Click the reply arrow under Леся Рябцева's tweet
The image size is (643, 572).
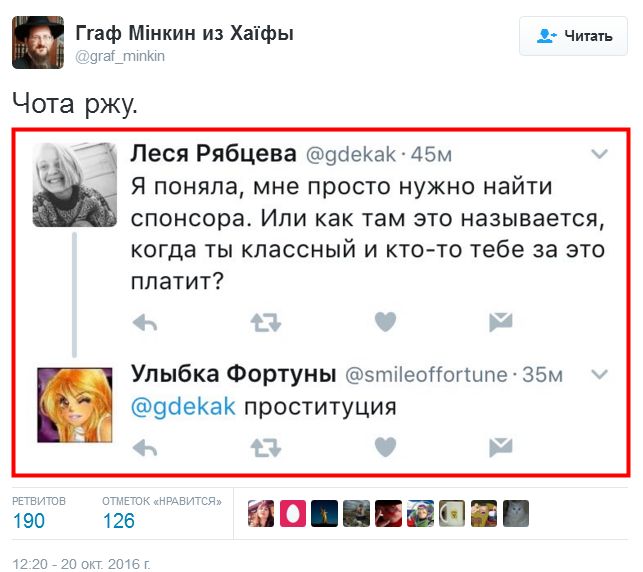pyautogui.click(x=146, y=321)
